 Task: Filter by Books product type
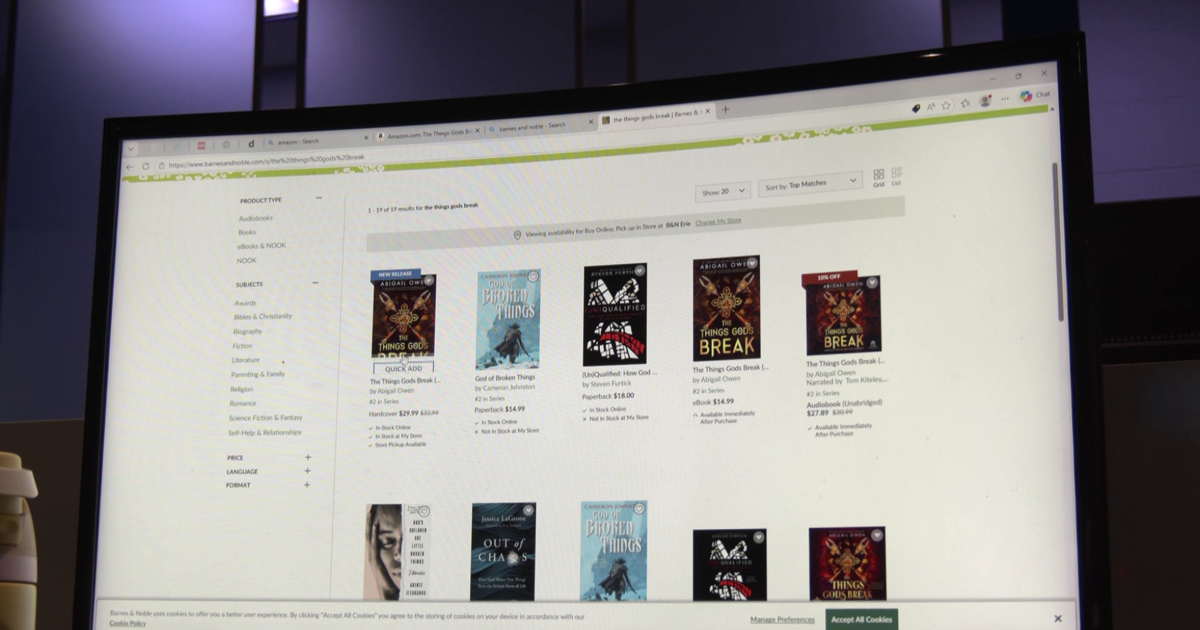(x=246, y=232)
